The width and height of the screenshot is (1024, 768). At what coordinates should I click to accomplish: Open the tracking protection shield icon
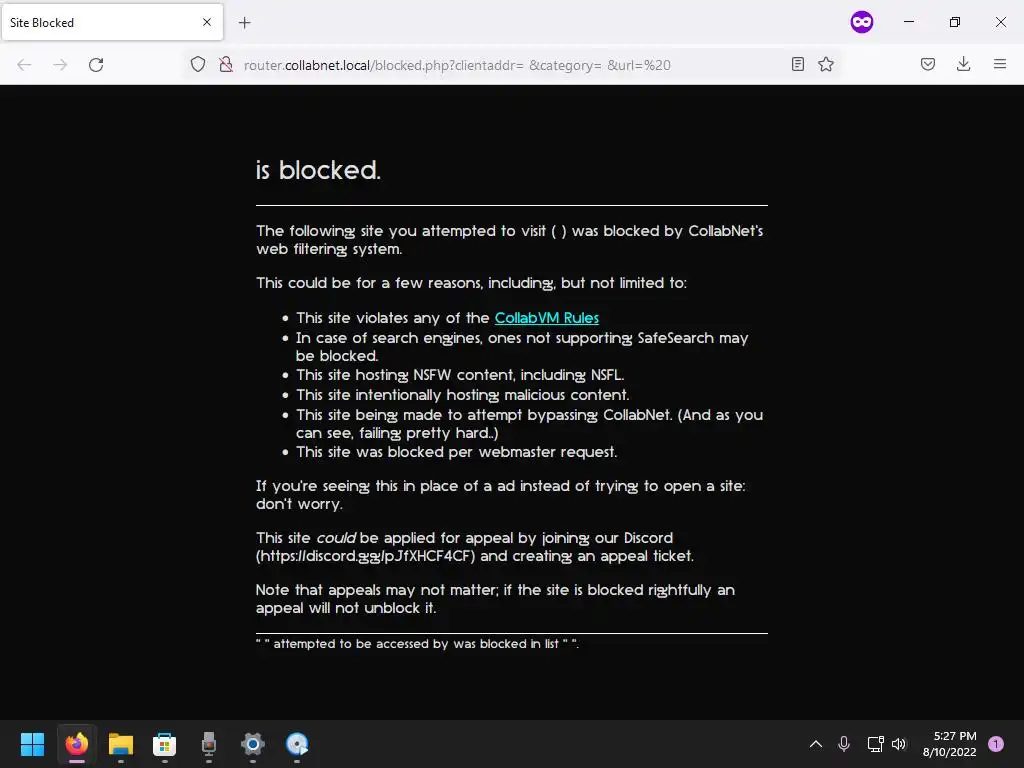198,64
